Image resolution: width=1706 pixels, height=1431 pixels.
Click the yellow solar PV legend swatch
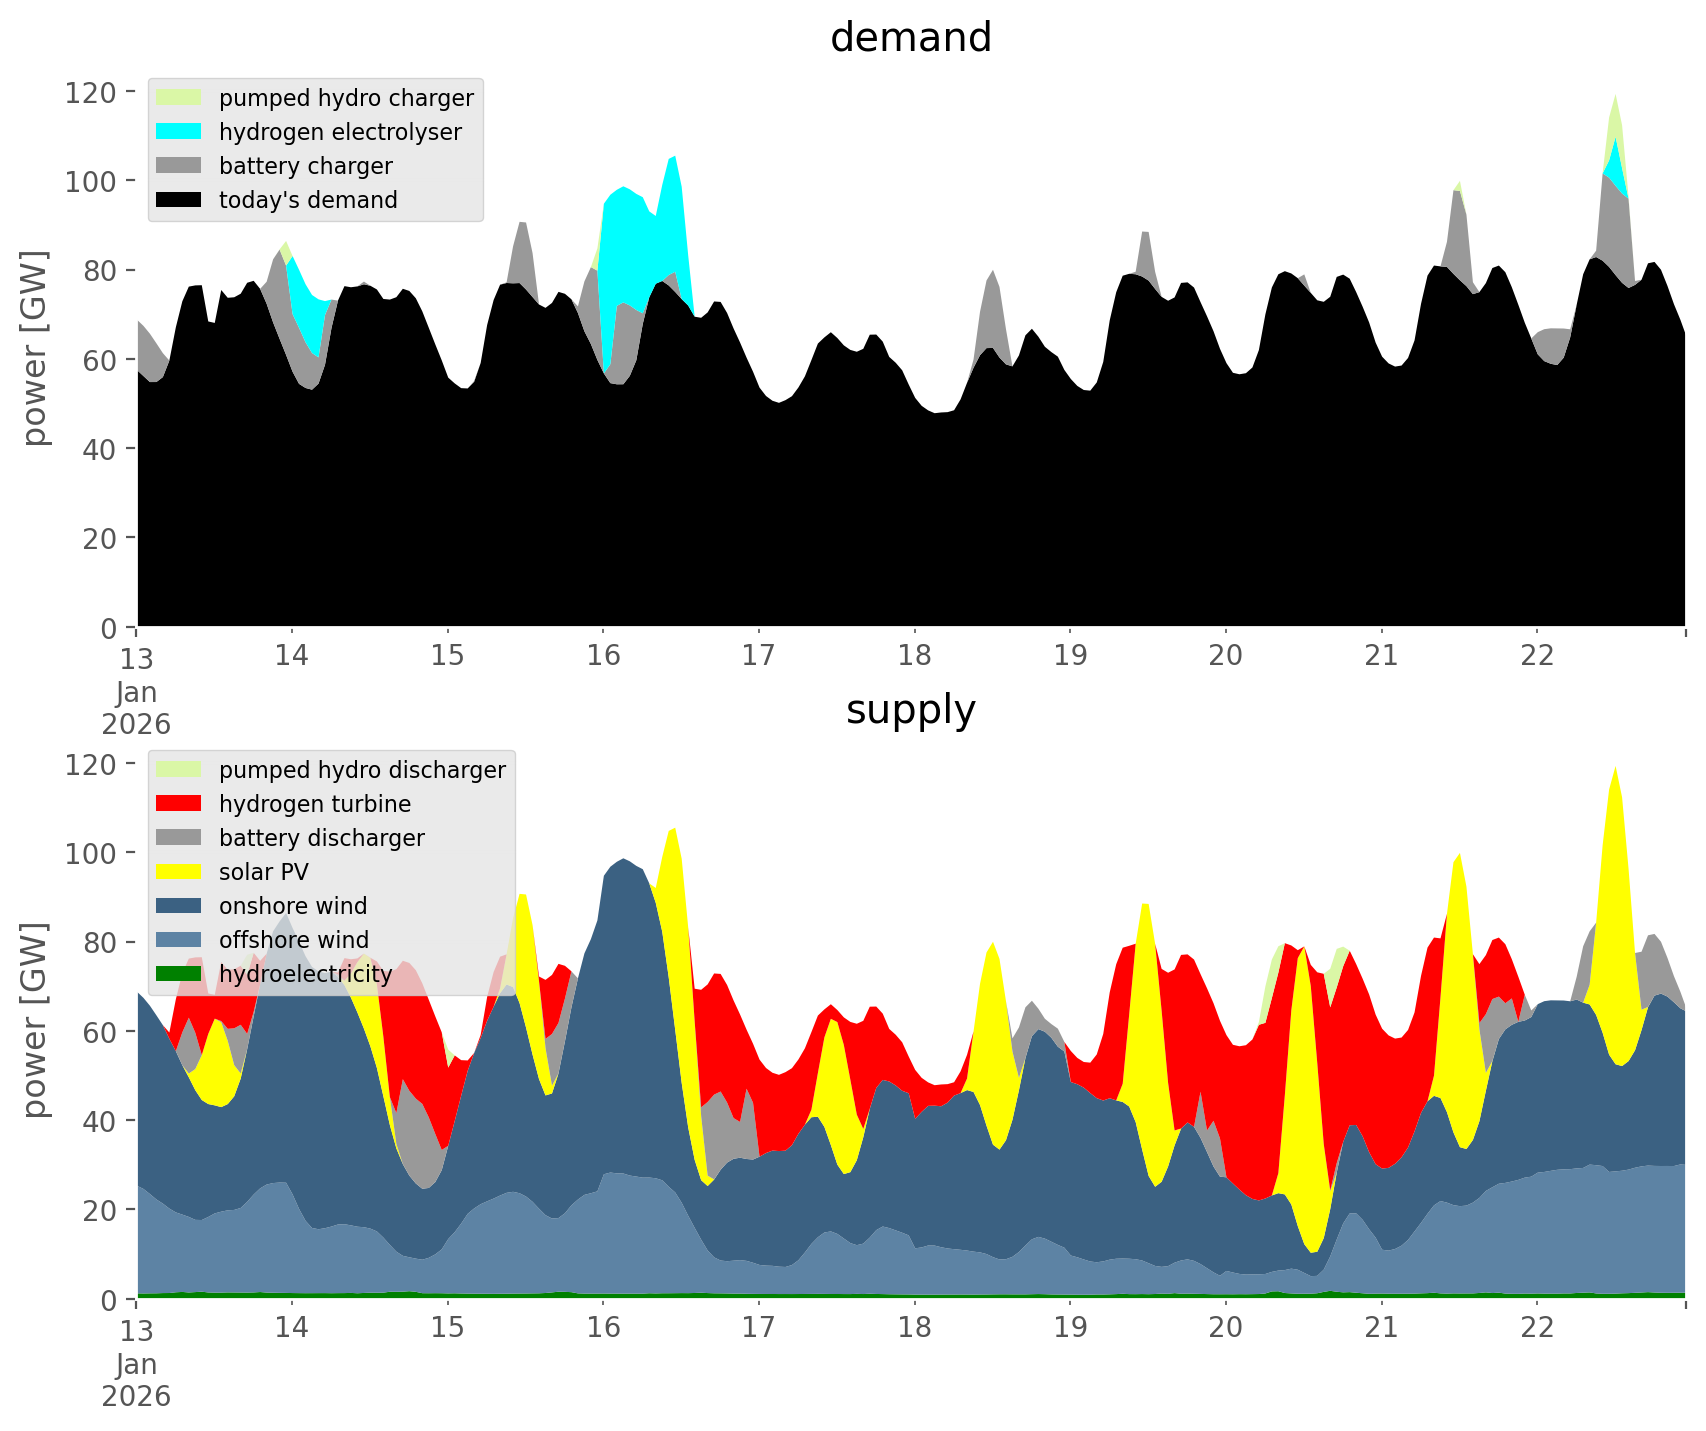[x=179, y=872]
